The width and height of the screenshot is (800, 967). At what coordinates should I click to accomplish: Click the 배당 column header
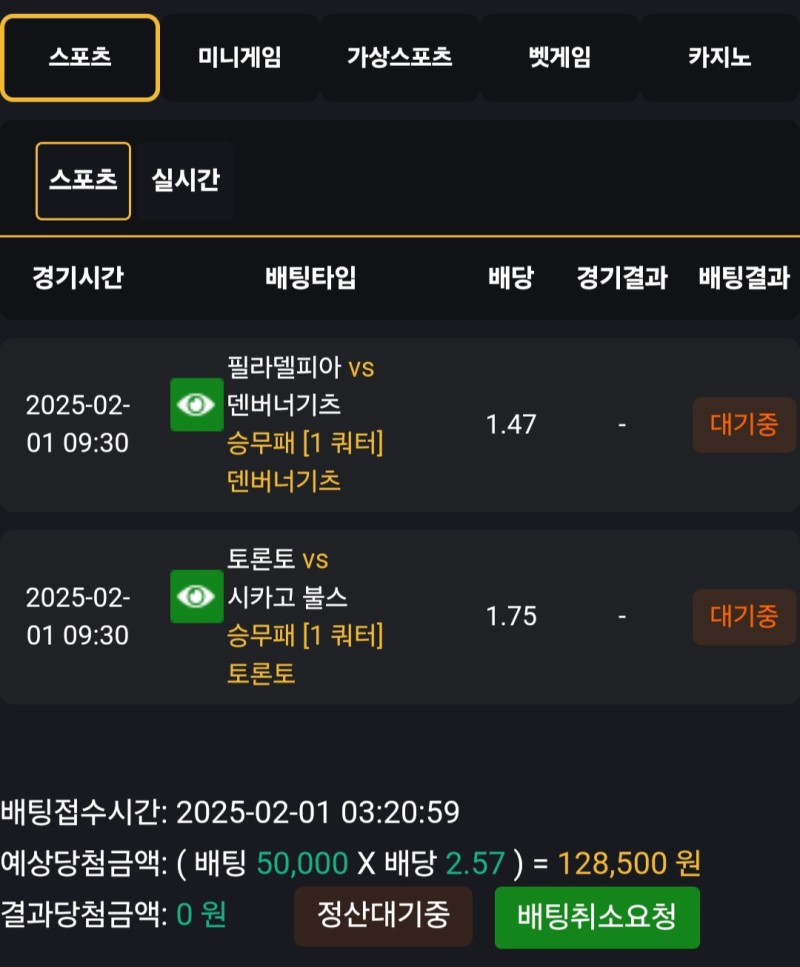510,278
